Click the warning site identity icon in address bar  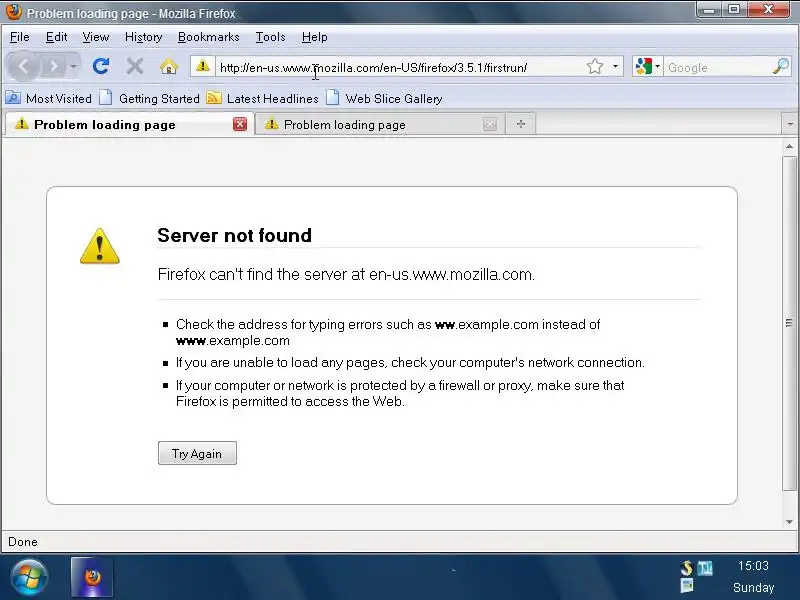click(x=203, y=66)
